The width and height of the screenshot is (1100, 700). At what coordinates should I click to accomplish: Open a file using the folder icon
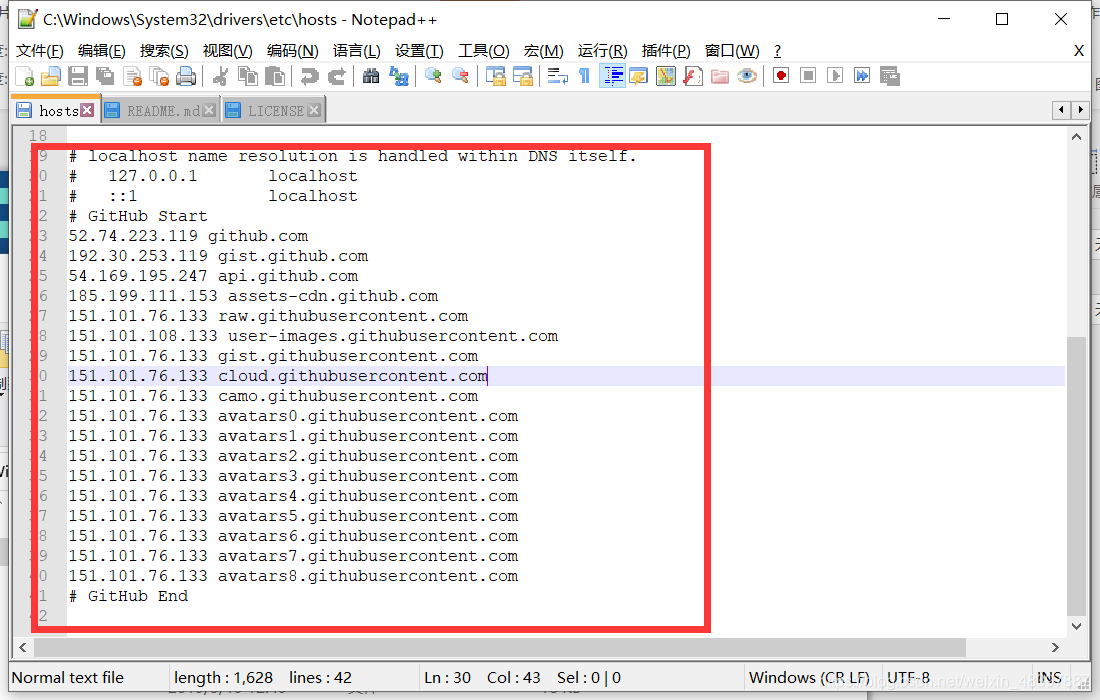(x=51, y=76)
